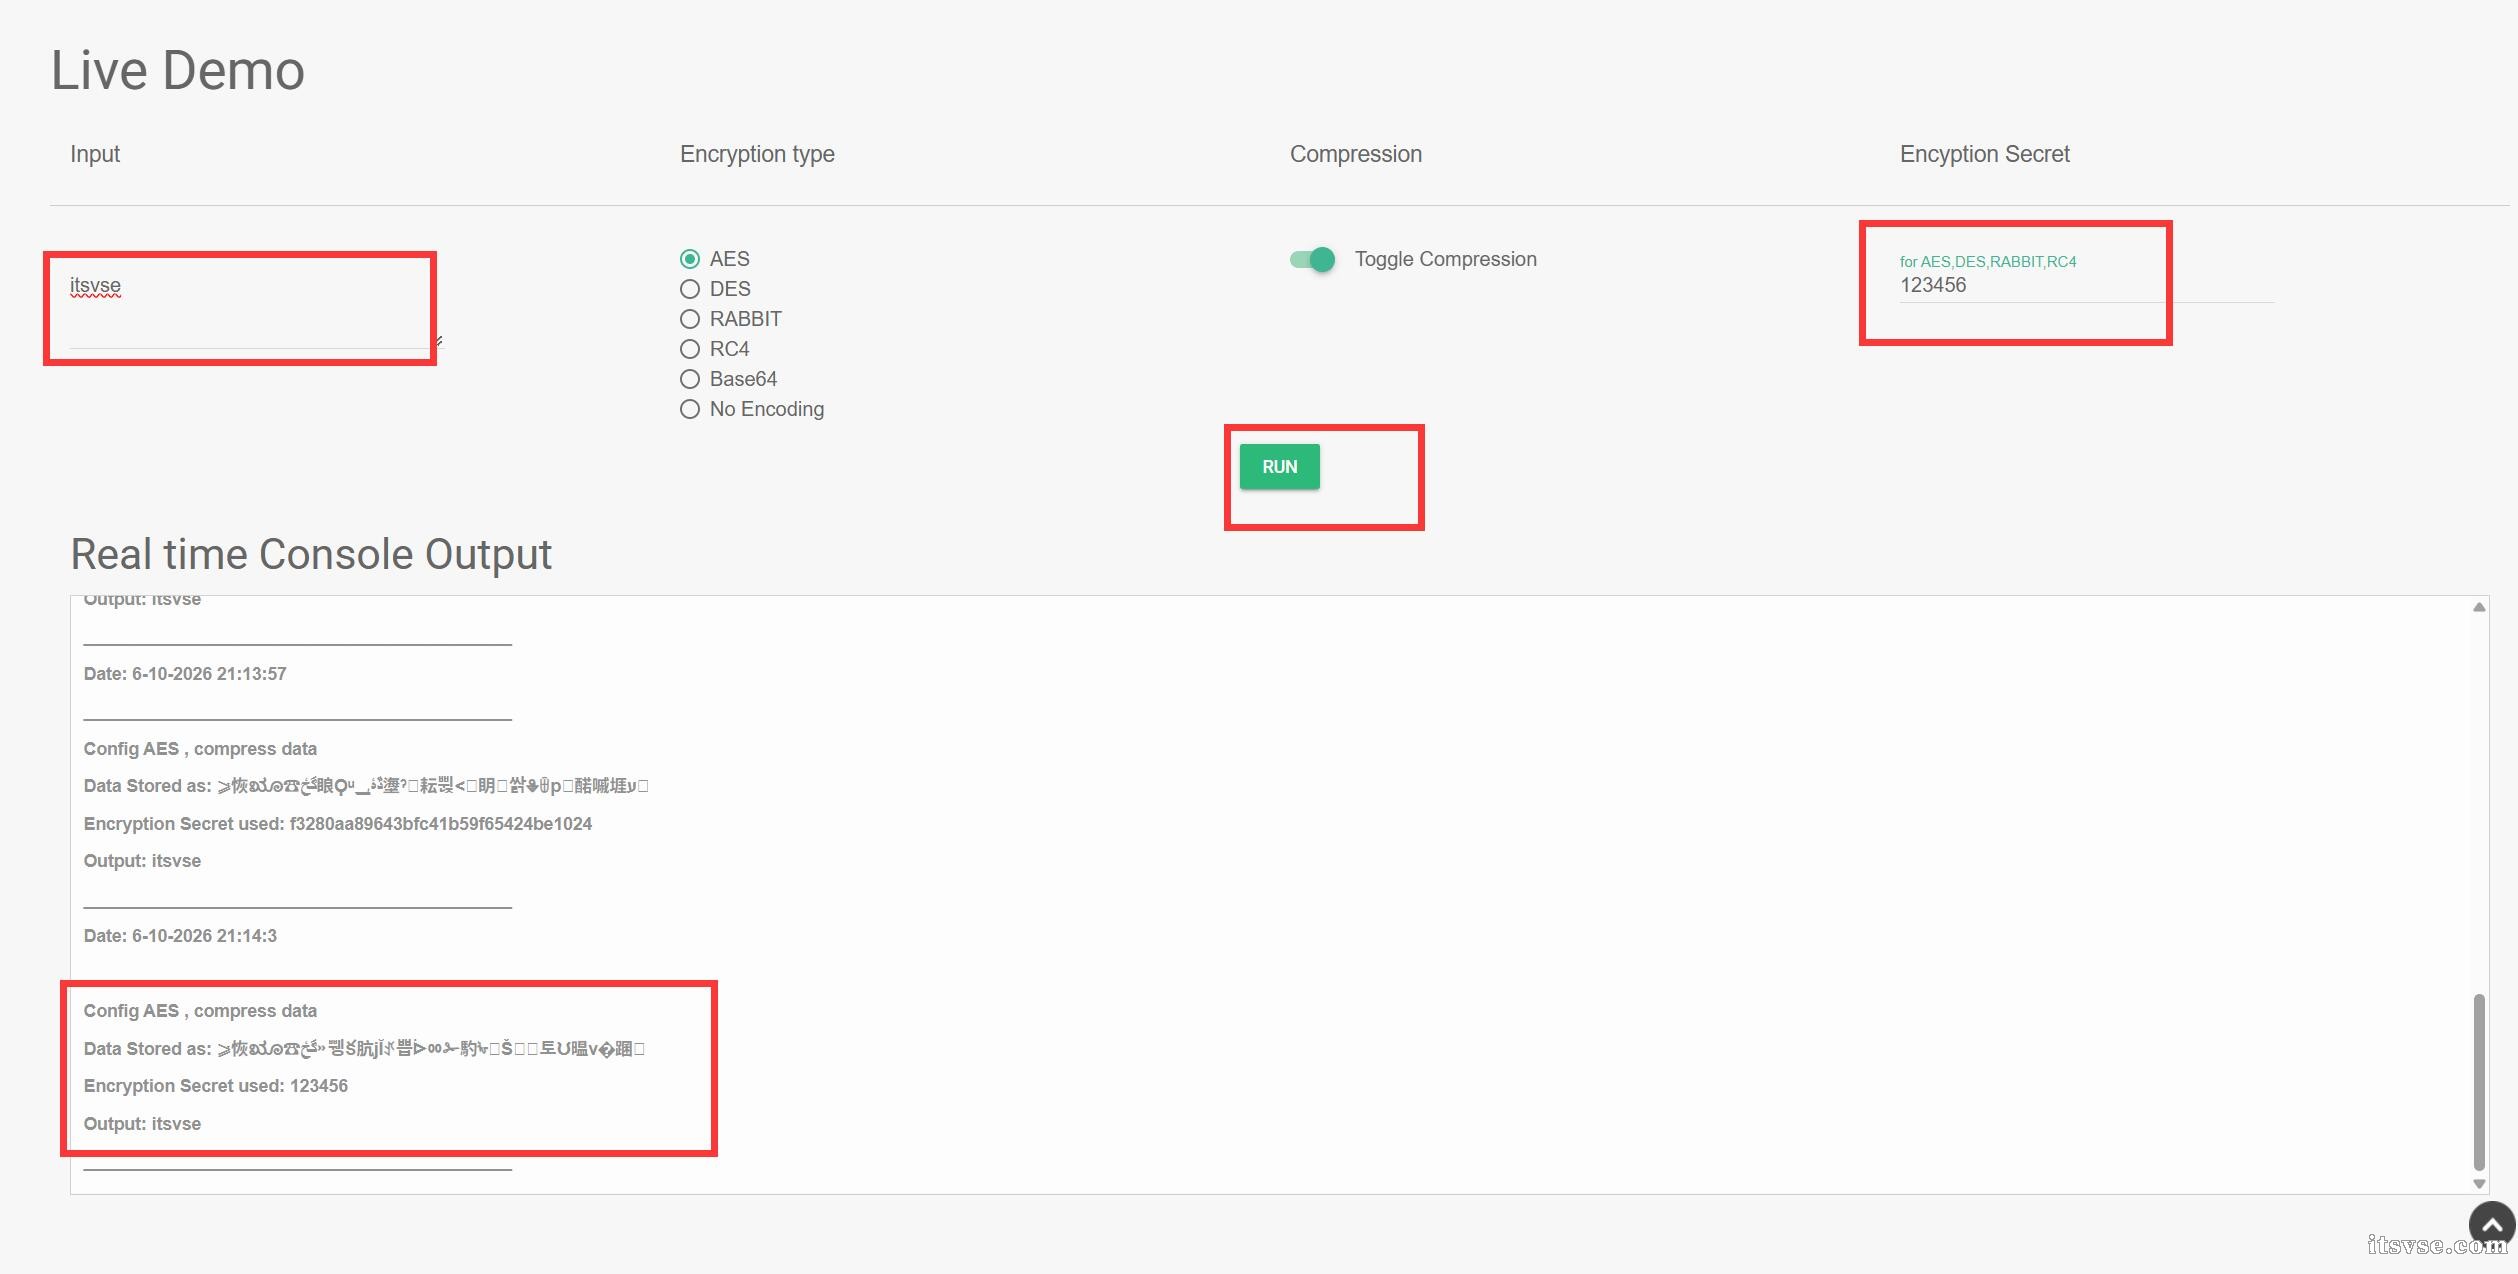The width and height of the screenshot is (2518, 1274).
Task: Click the text 'Encryption Secret used: 123456'
Action: point(216,1086)
